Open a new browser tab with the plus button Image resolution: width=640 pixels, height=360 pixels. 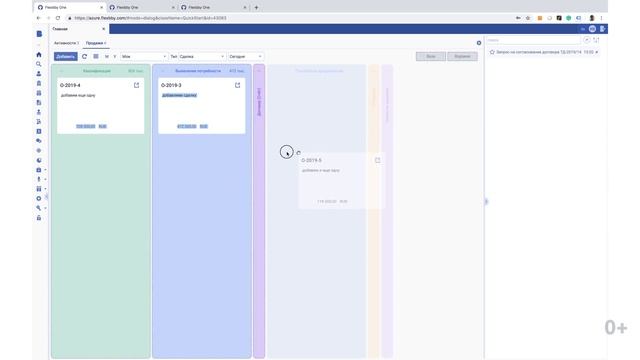click(256, 7)
